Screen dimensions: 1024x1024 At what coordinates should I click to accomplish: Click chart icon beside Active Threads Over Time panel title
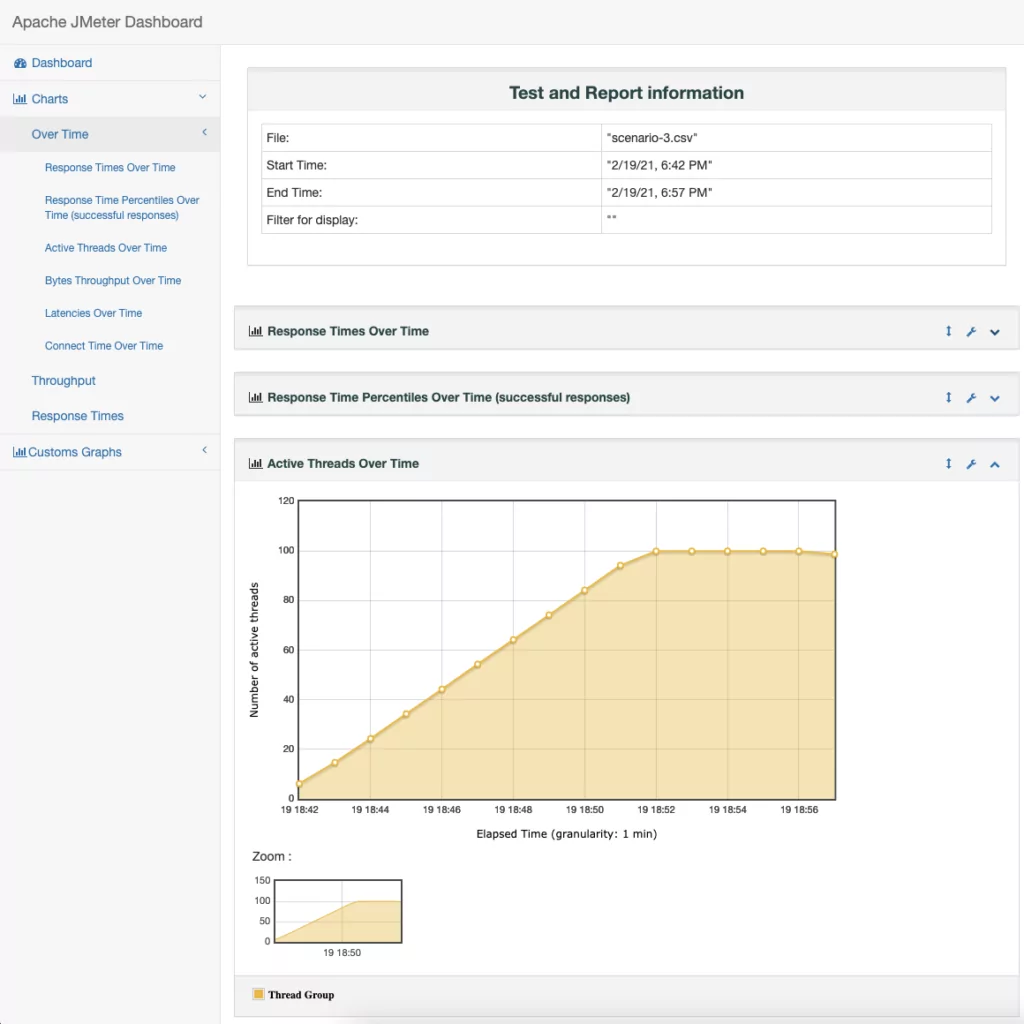(x=255, y=464)
